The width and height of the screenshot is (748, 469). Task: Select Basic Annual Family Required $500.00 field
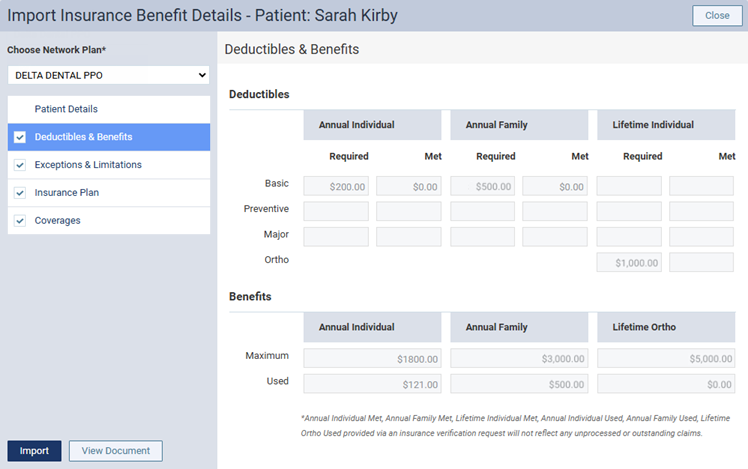point(483,186)
